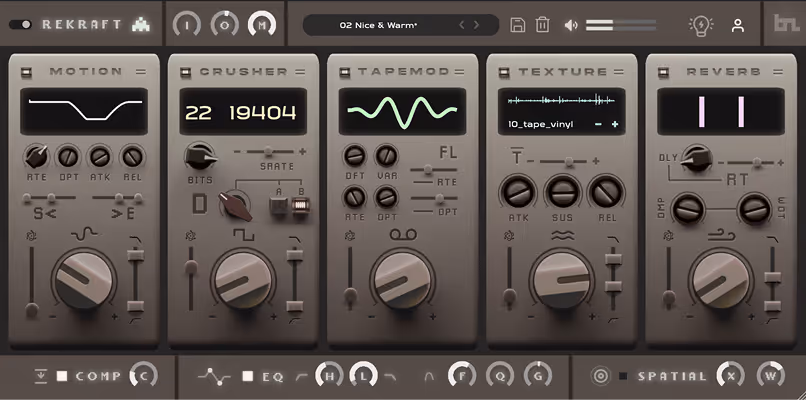
Task: Select Crusher mode B button
Action: tap(301, 206)
